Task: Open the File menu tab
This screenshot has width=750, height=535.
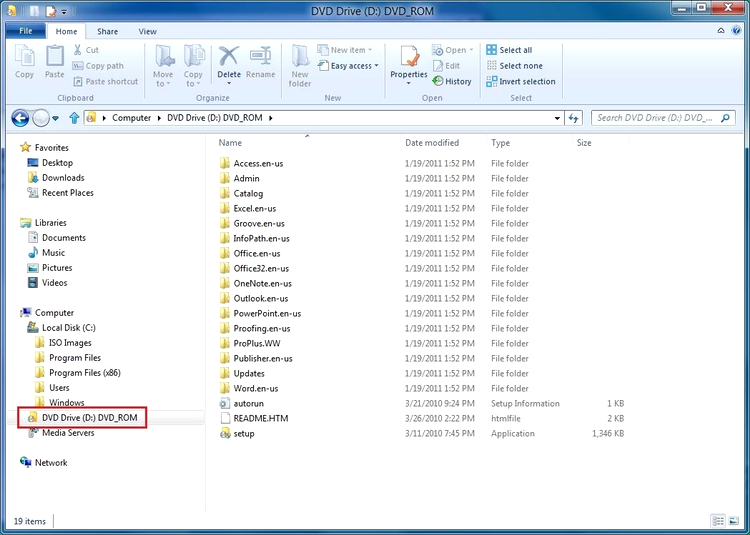Action: (26, 31)
